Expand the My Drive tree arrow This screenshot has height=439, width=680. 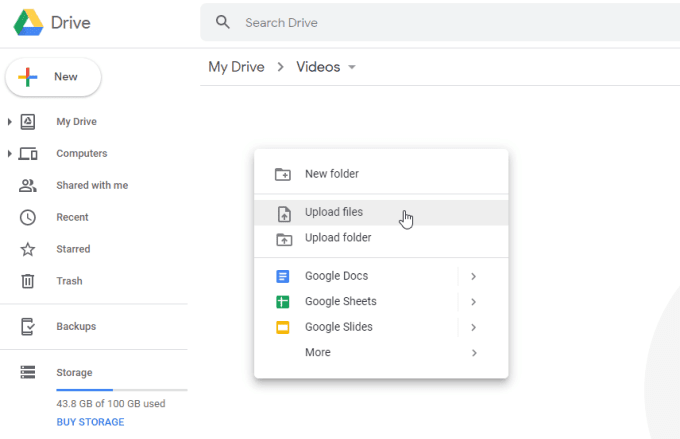tap(10, 122)
